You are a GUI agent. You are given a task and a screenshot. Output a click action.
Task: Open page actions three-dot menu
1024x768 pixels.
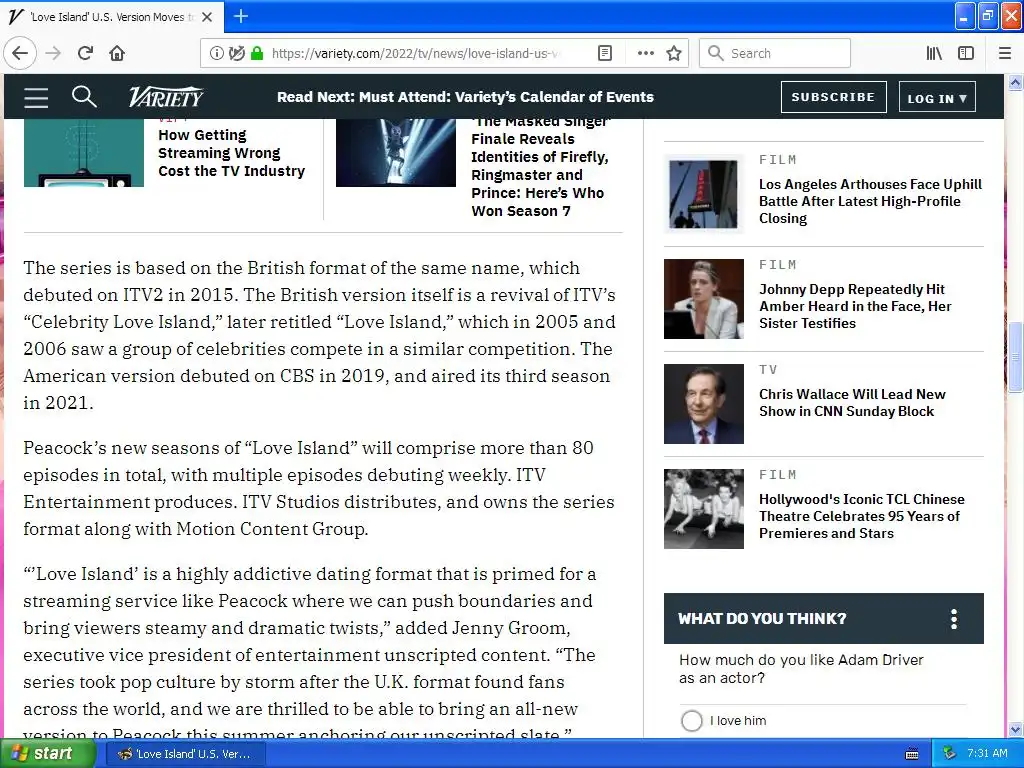coord(645,54)
